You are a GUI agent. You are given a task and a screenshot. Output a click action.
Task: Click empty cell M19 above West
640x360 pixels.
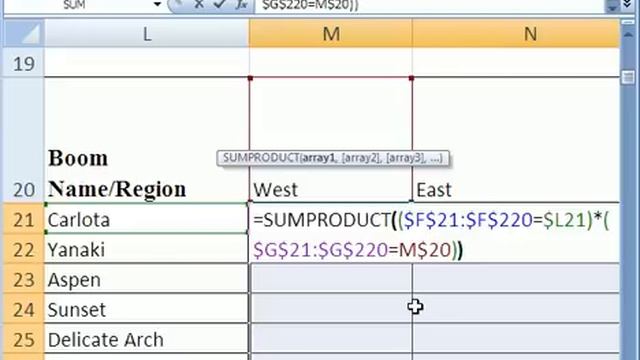(331, 62)
